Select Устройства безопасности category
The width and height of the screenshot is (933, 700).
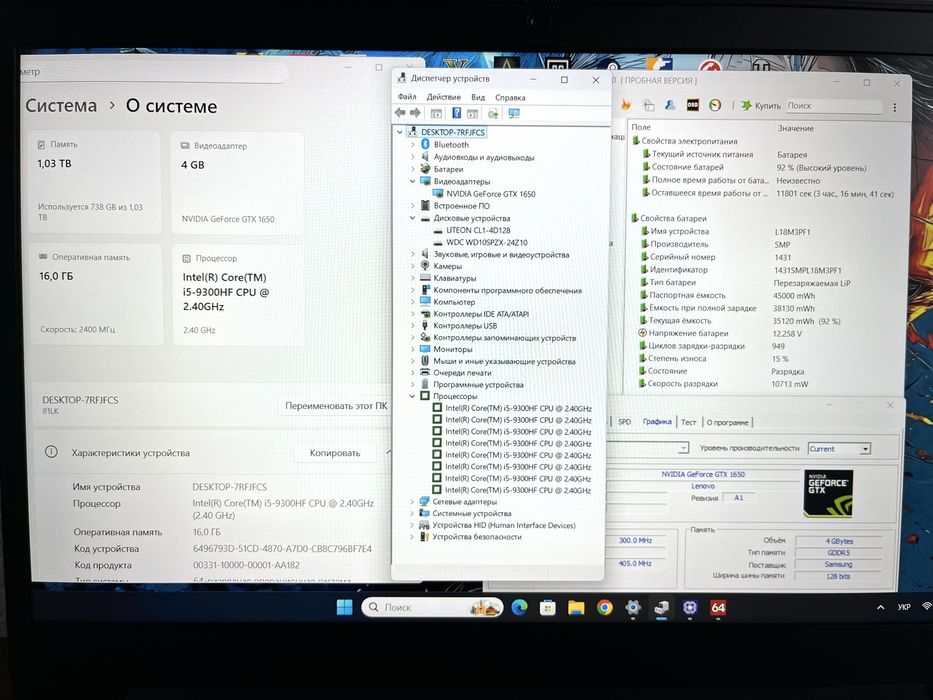477,537
